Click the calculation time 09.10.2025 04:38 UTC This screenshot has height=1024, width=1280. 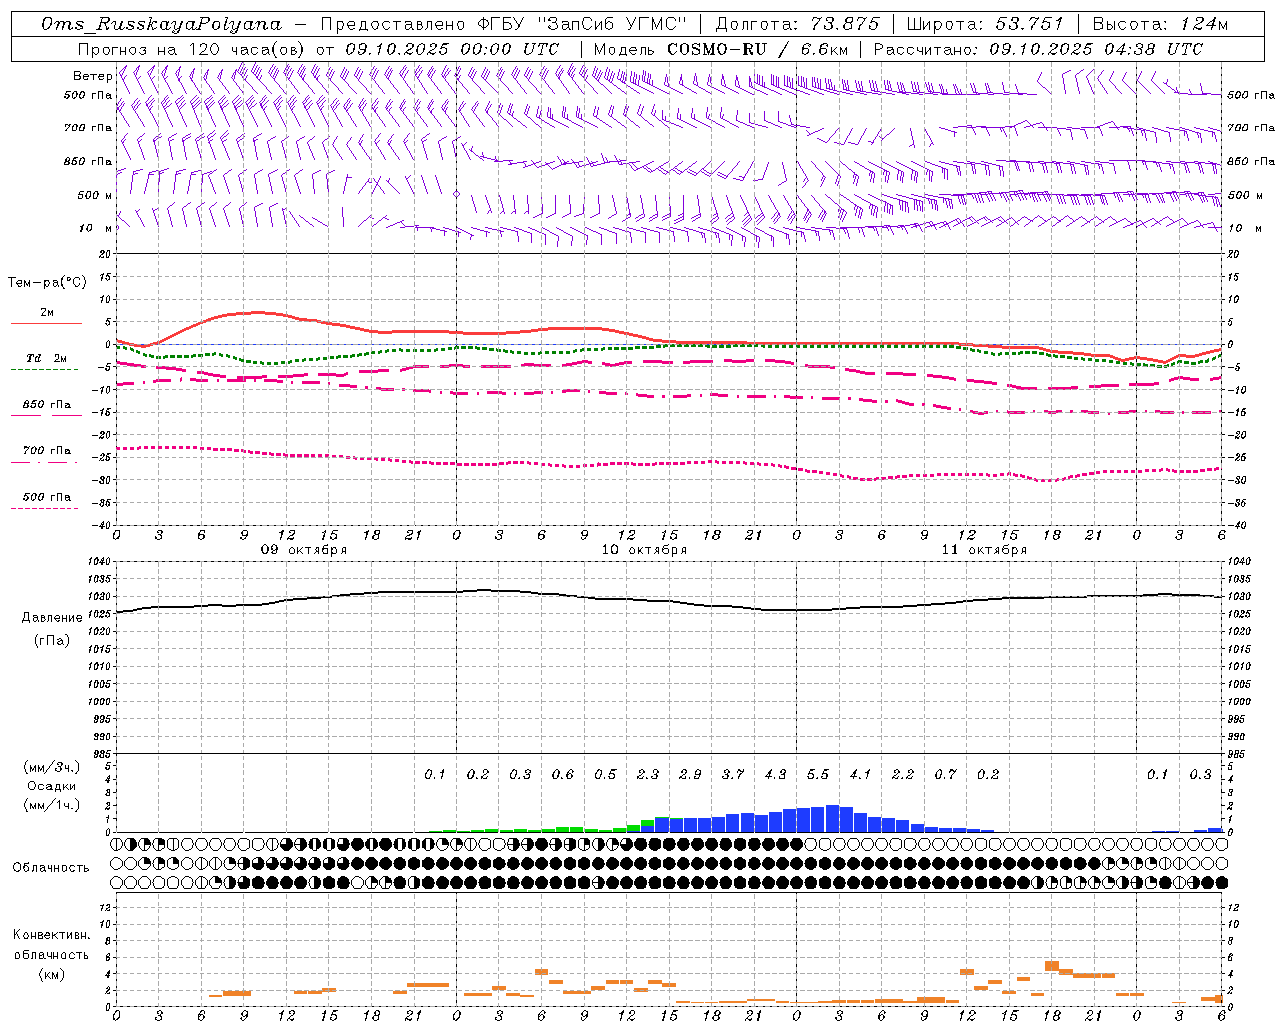(1096, 48)
